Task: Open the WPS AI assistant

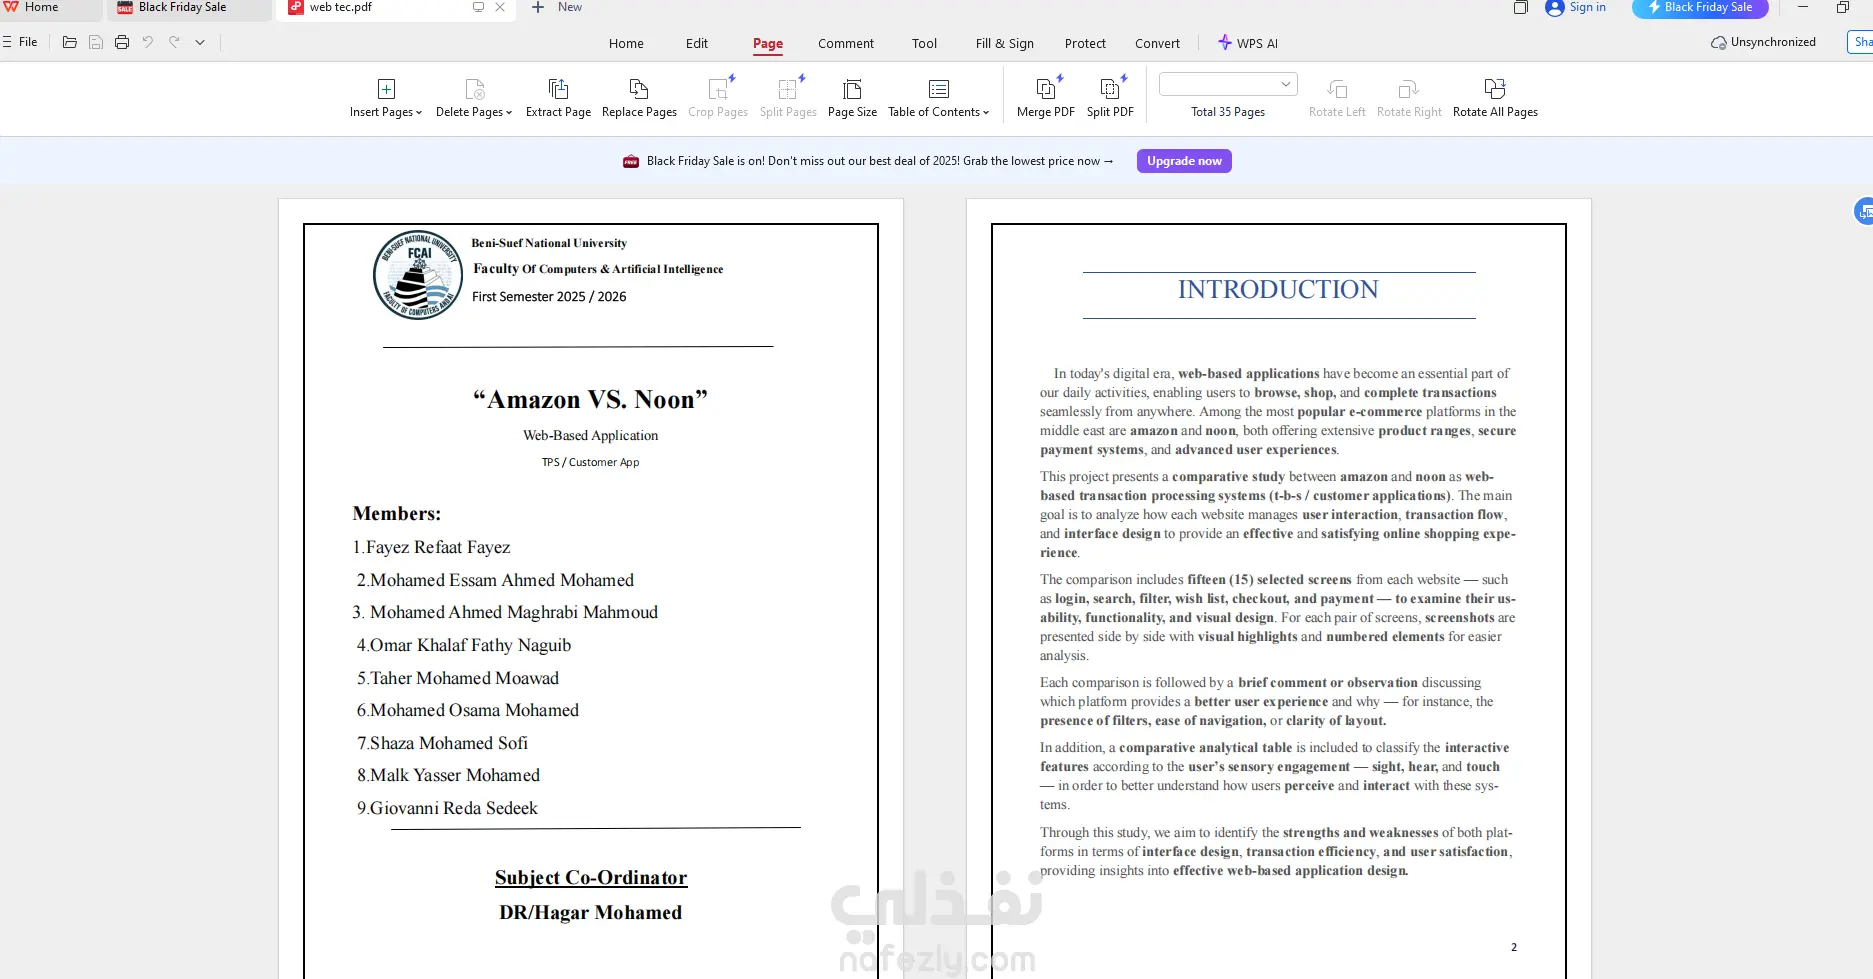Action: 1247,43
